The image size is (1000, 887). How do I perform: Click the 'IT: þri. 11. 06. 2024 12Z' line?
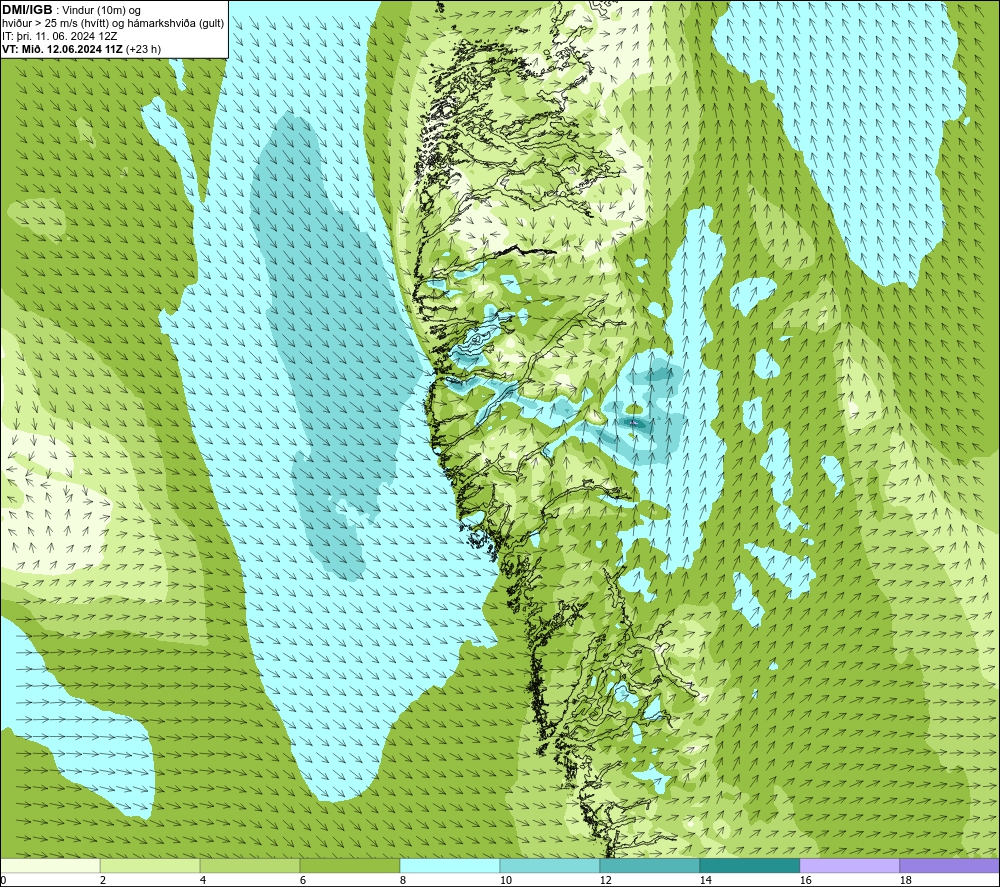coord(59,36)
